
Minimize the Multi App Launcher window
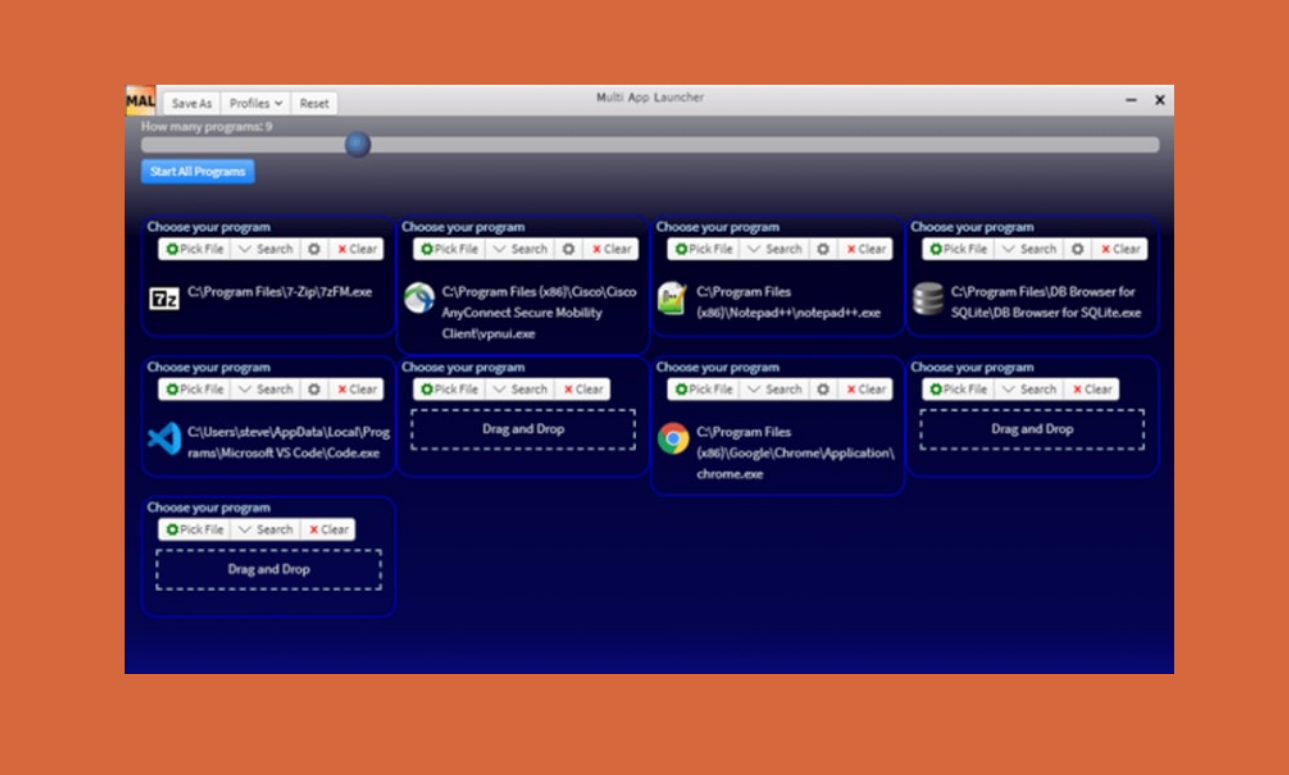click(x=1131, y=100)
